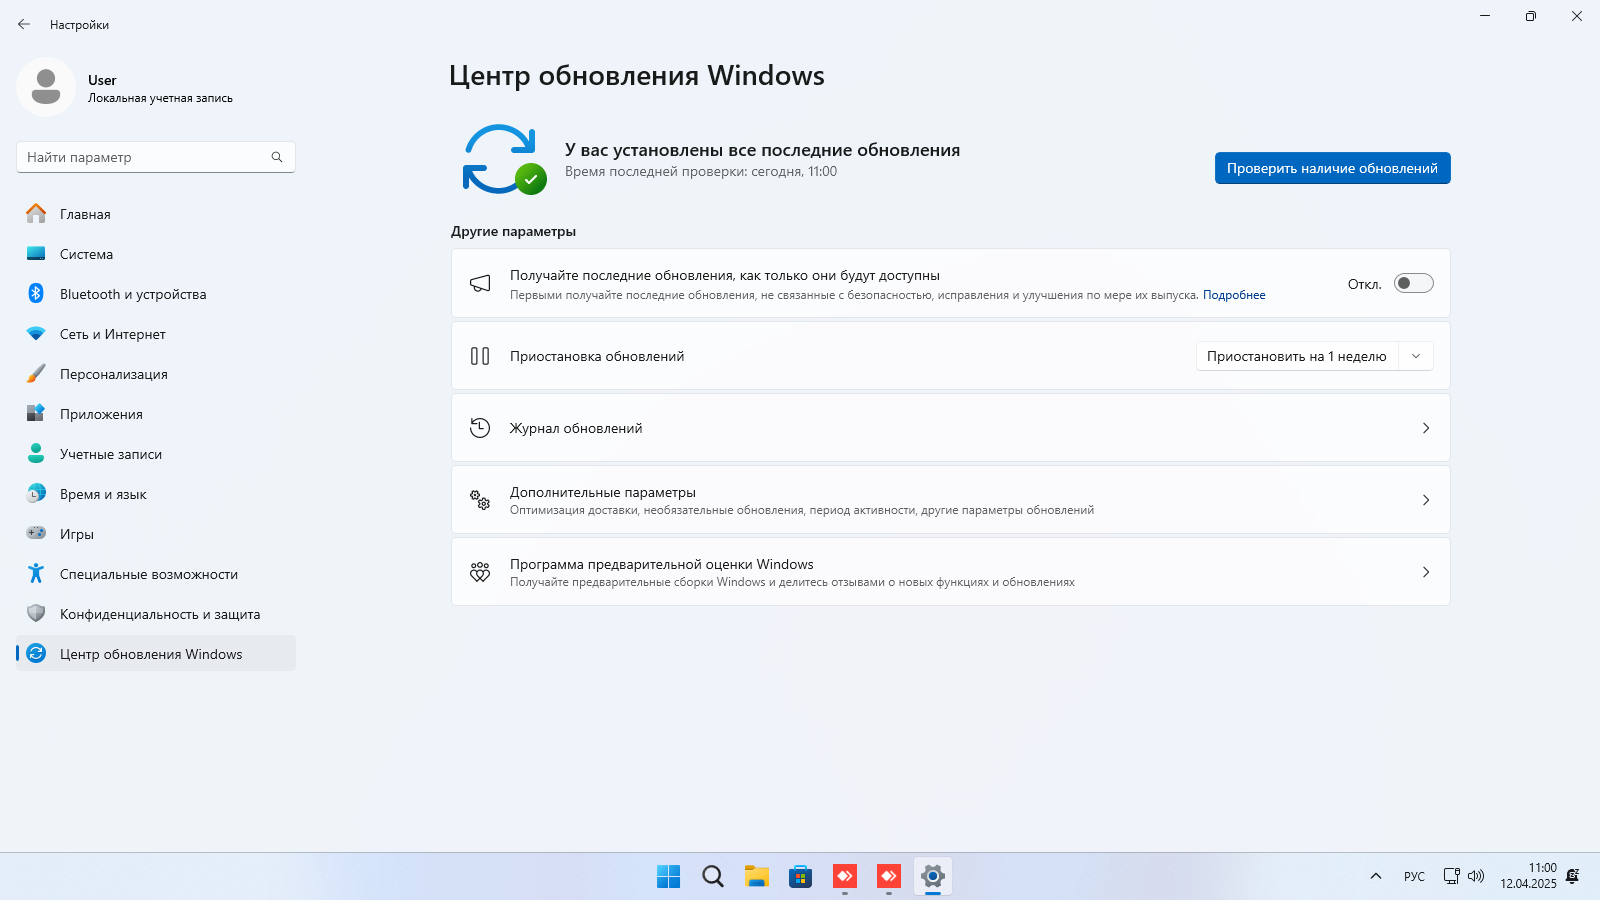This screenshot has width=1600, height=900.
Task: Open Программа предварительной оценки Windows page
Action: click(x=950, y=572)
